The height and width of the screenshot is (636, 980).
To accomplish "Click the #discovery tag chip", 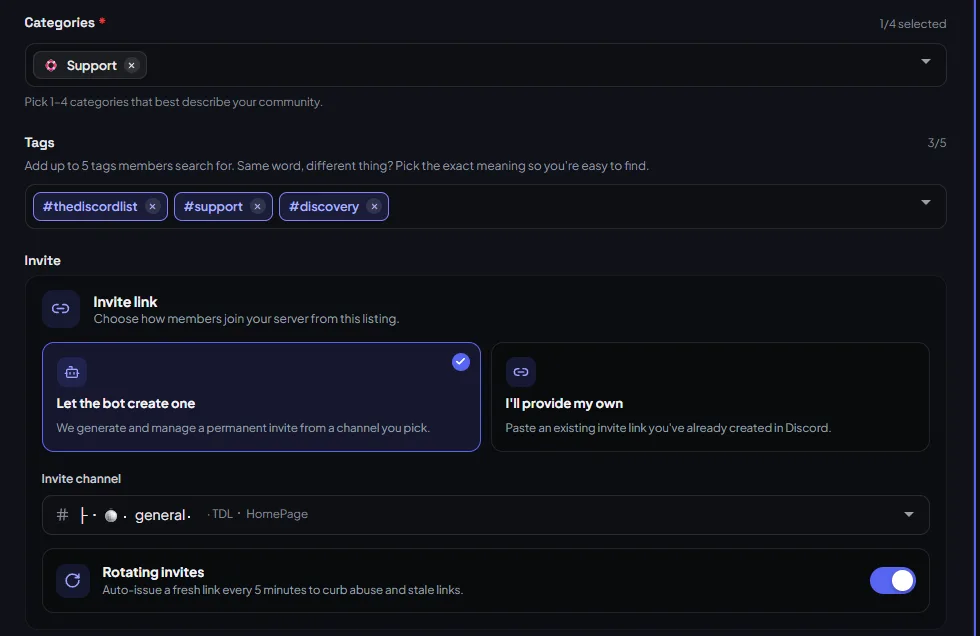I will pyautogui.click(x=334, y=207).
